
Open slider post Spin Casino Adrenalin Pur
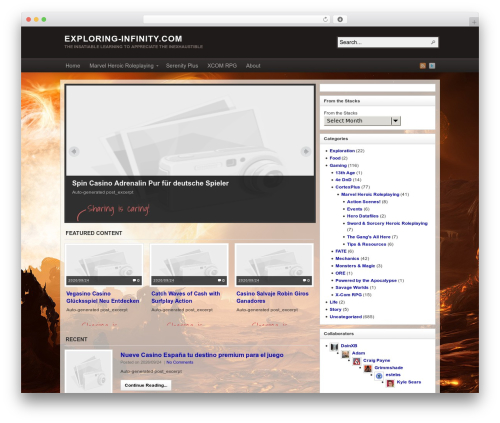pyautogui.click(x=150, y=183)
